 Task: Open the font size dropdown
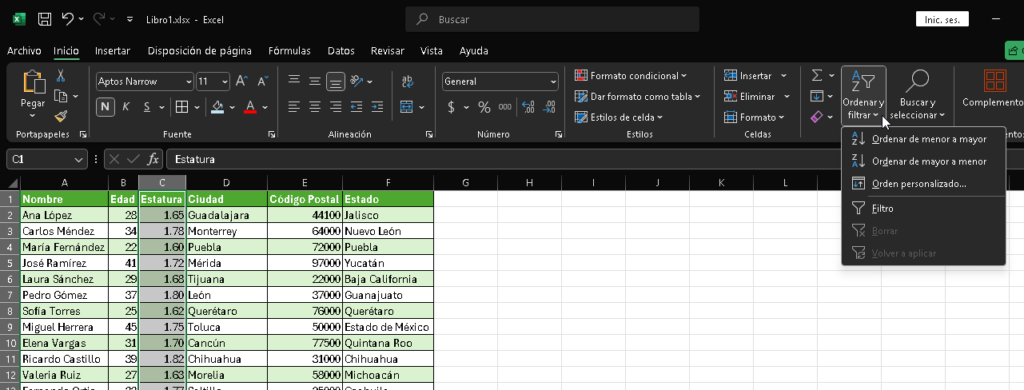coord(225,82)
